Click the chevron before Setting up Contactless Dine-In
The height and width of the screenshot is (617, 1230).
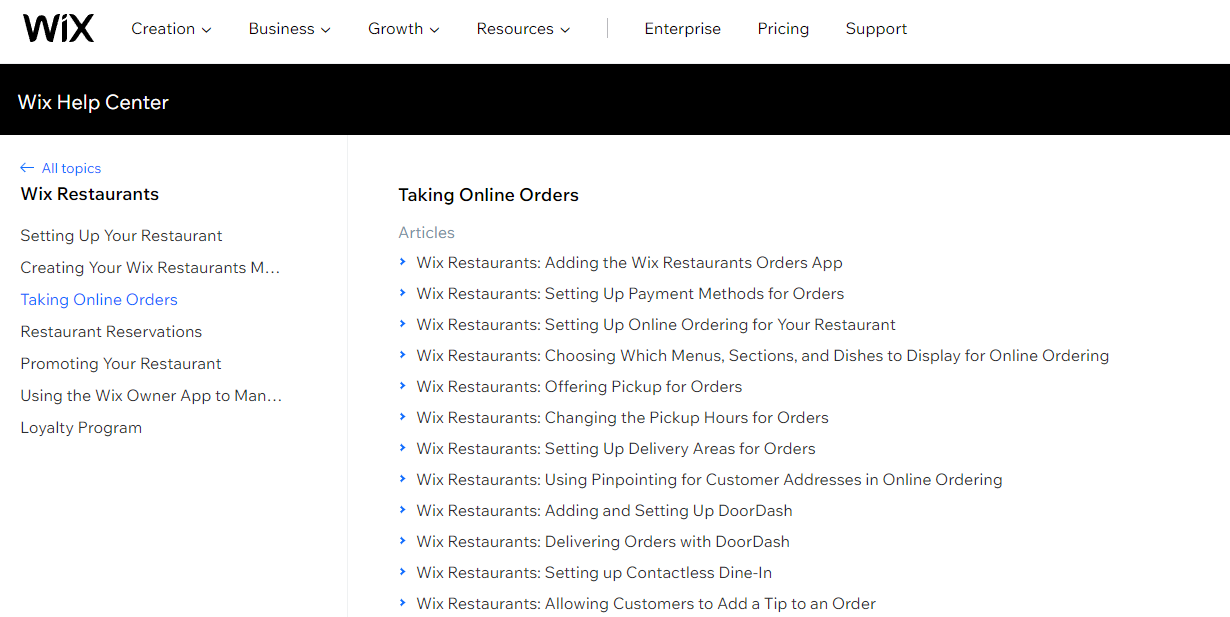tap(403, 572)
